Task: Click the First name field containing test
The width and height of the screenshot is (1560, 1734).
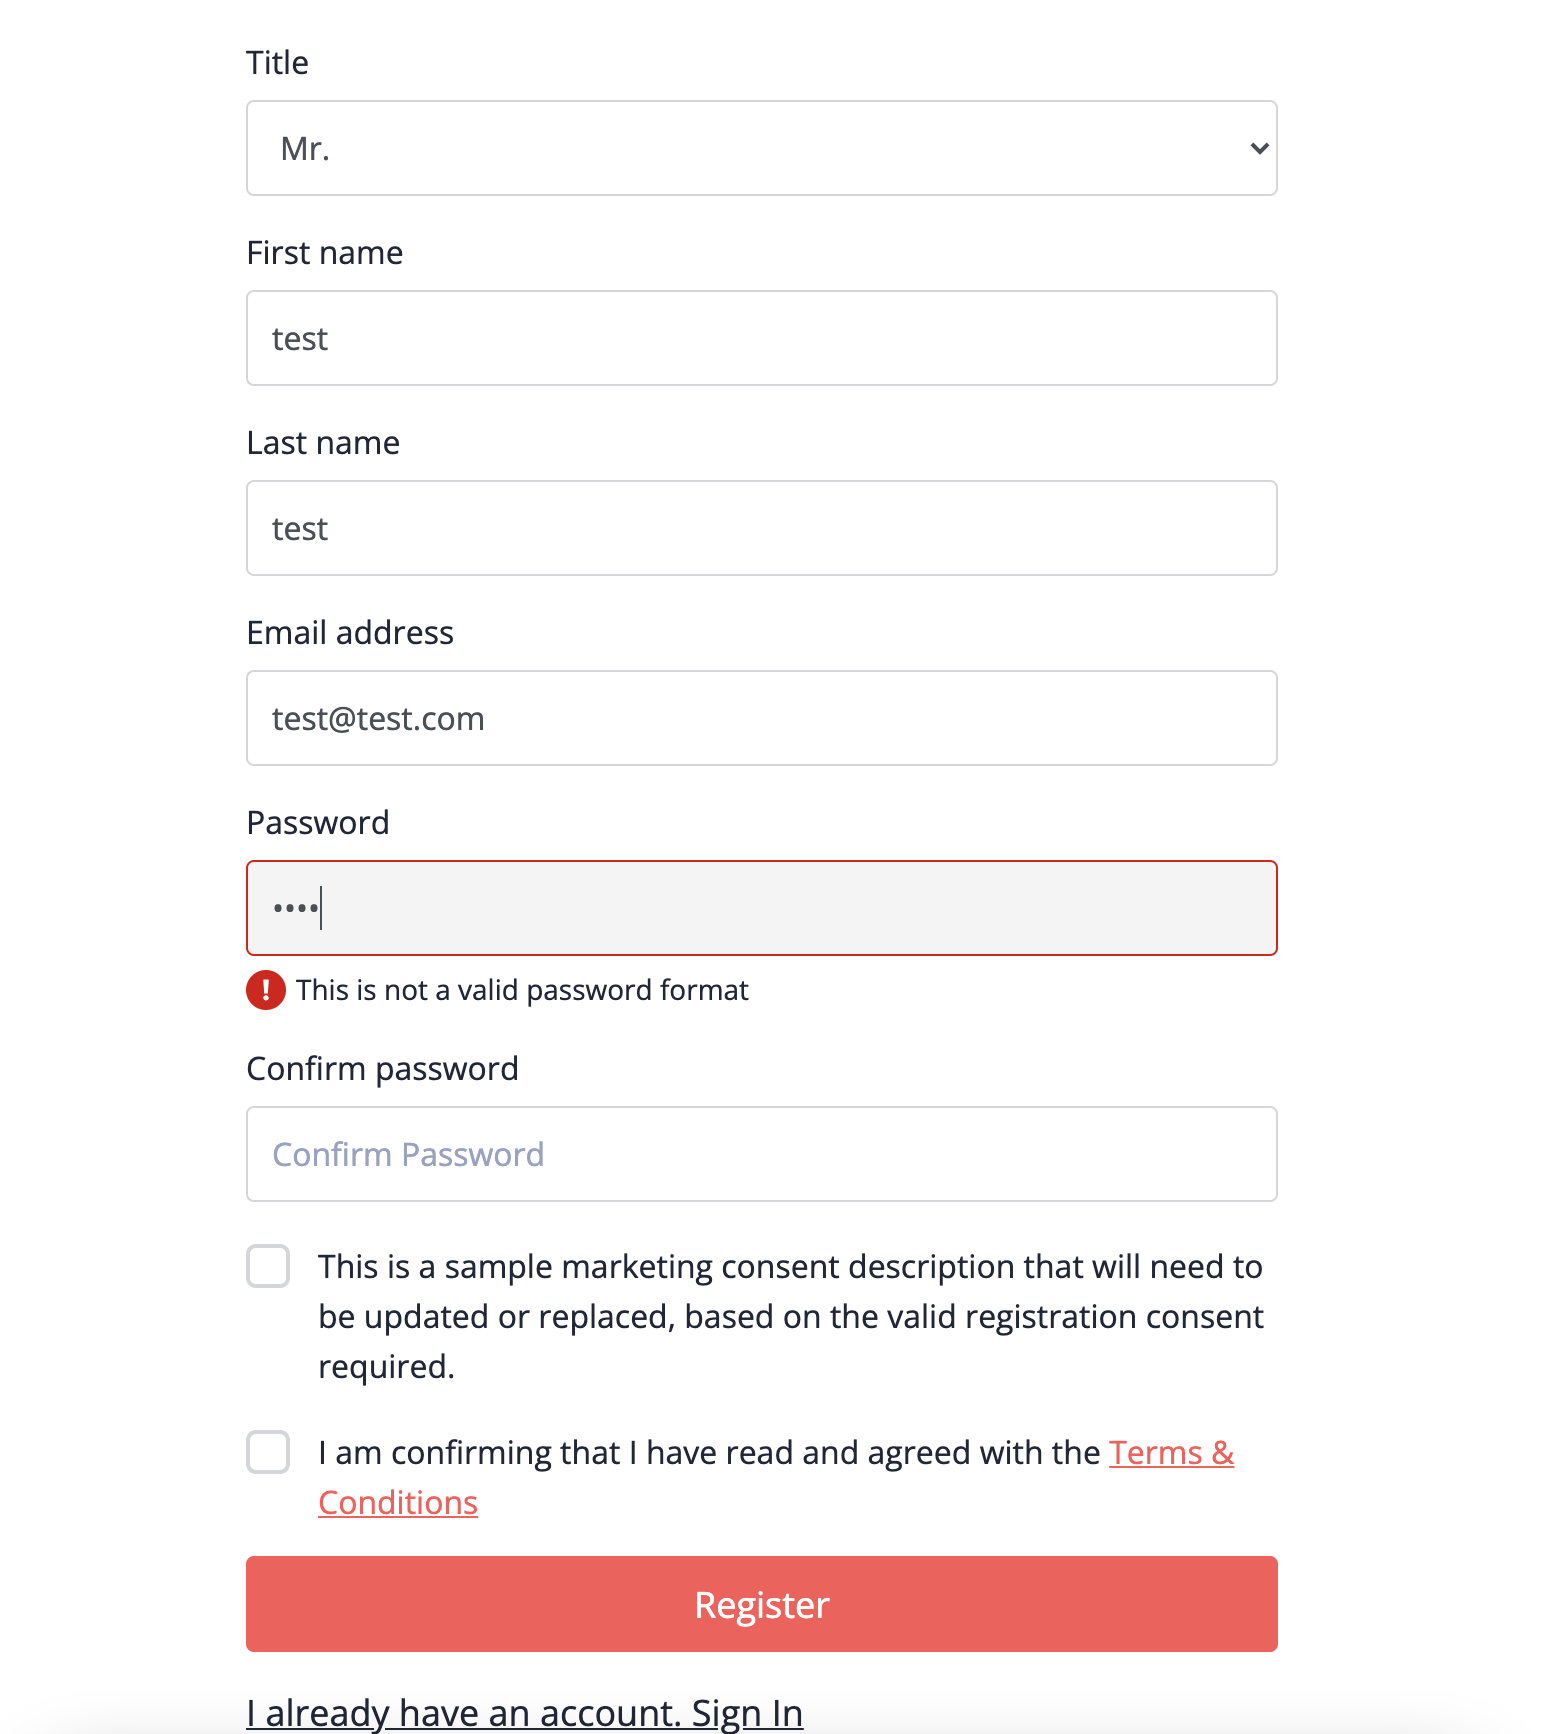Action: tap(762, 338)
